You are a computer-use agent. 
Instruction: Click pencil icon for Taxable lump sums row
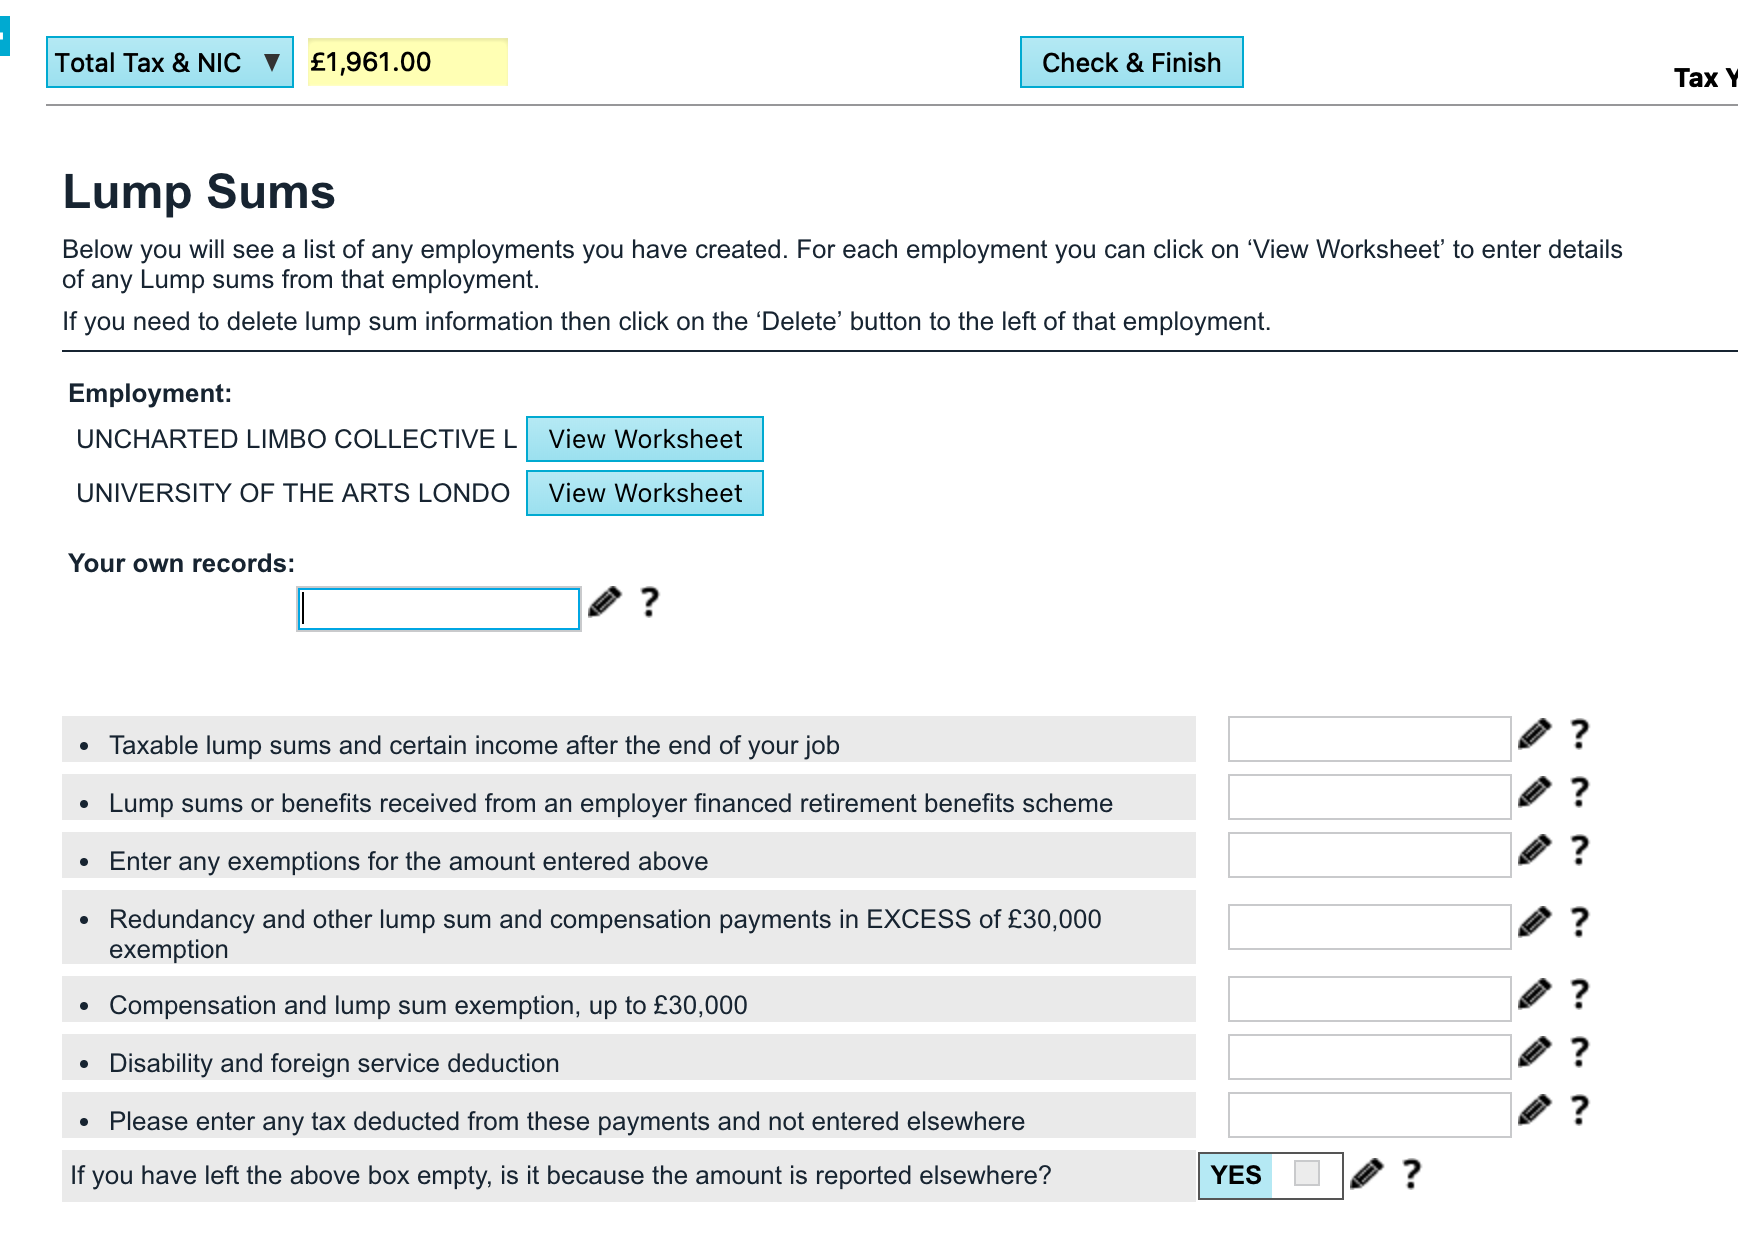tap(1534, 735)
